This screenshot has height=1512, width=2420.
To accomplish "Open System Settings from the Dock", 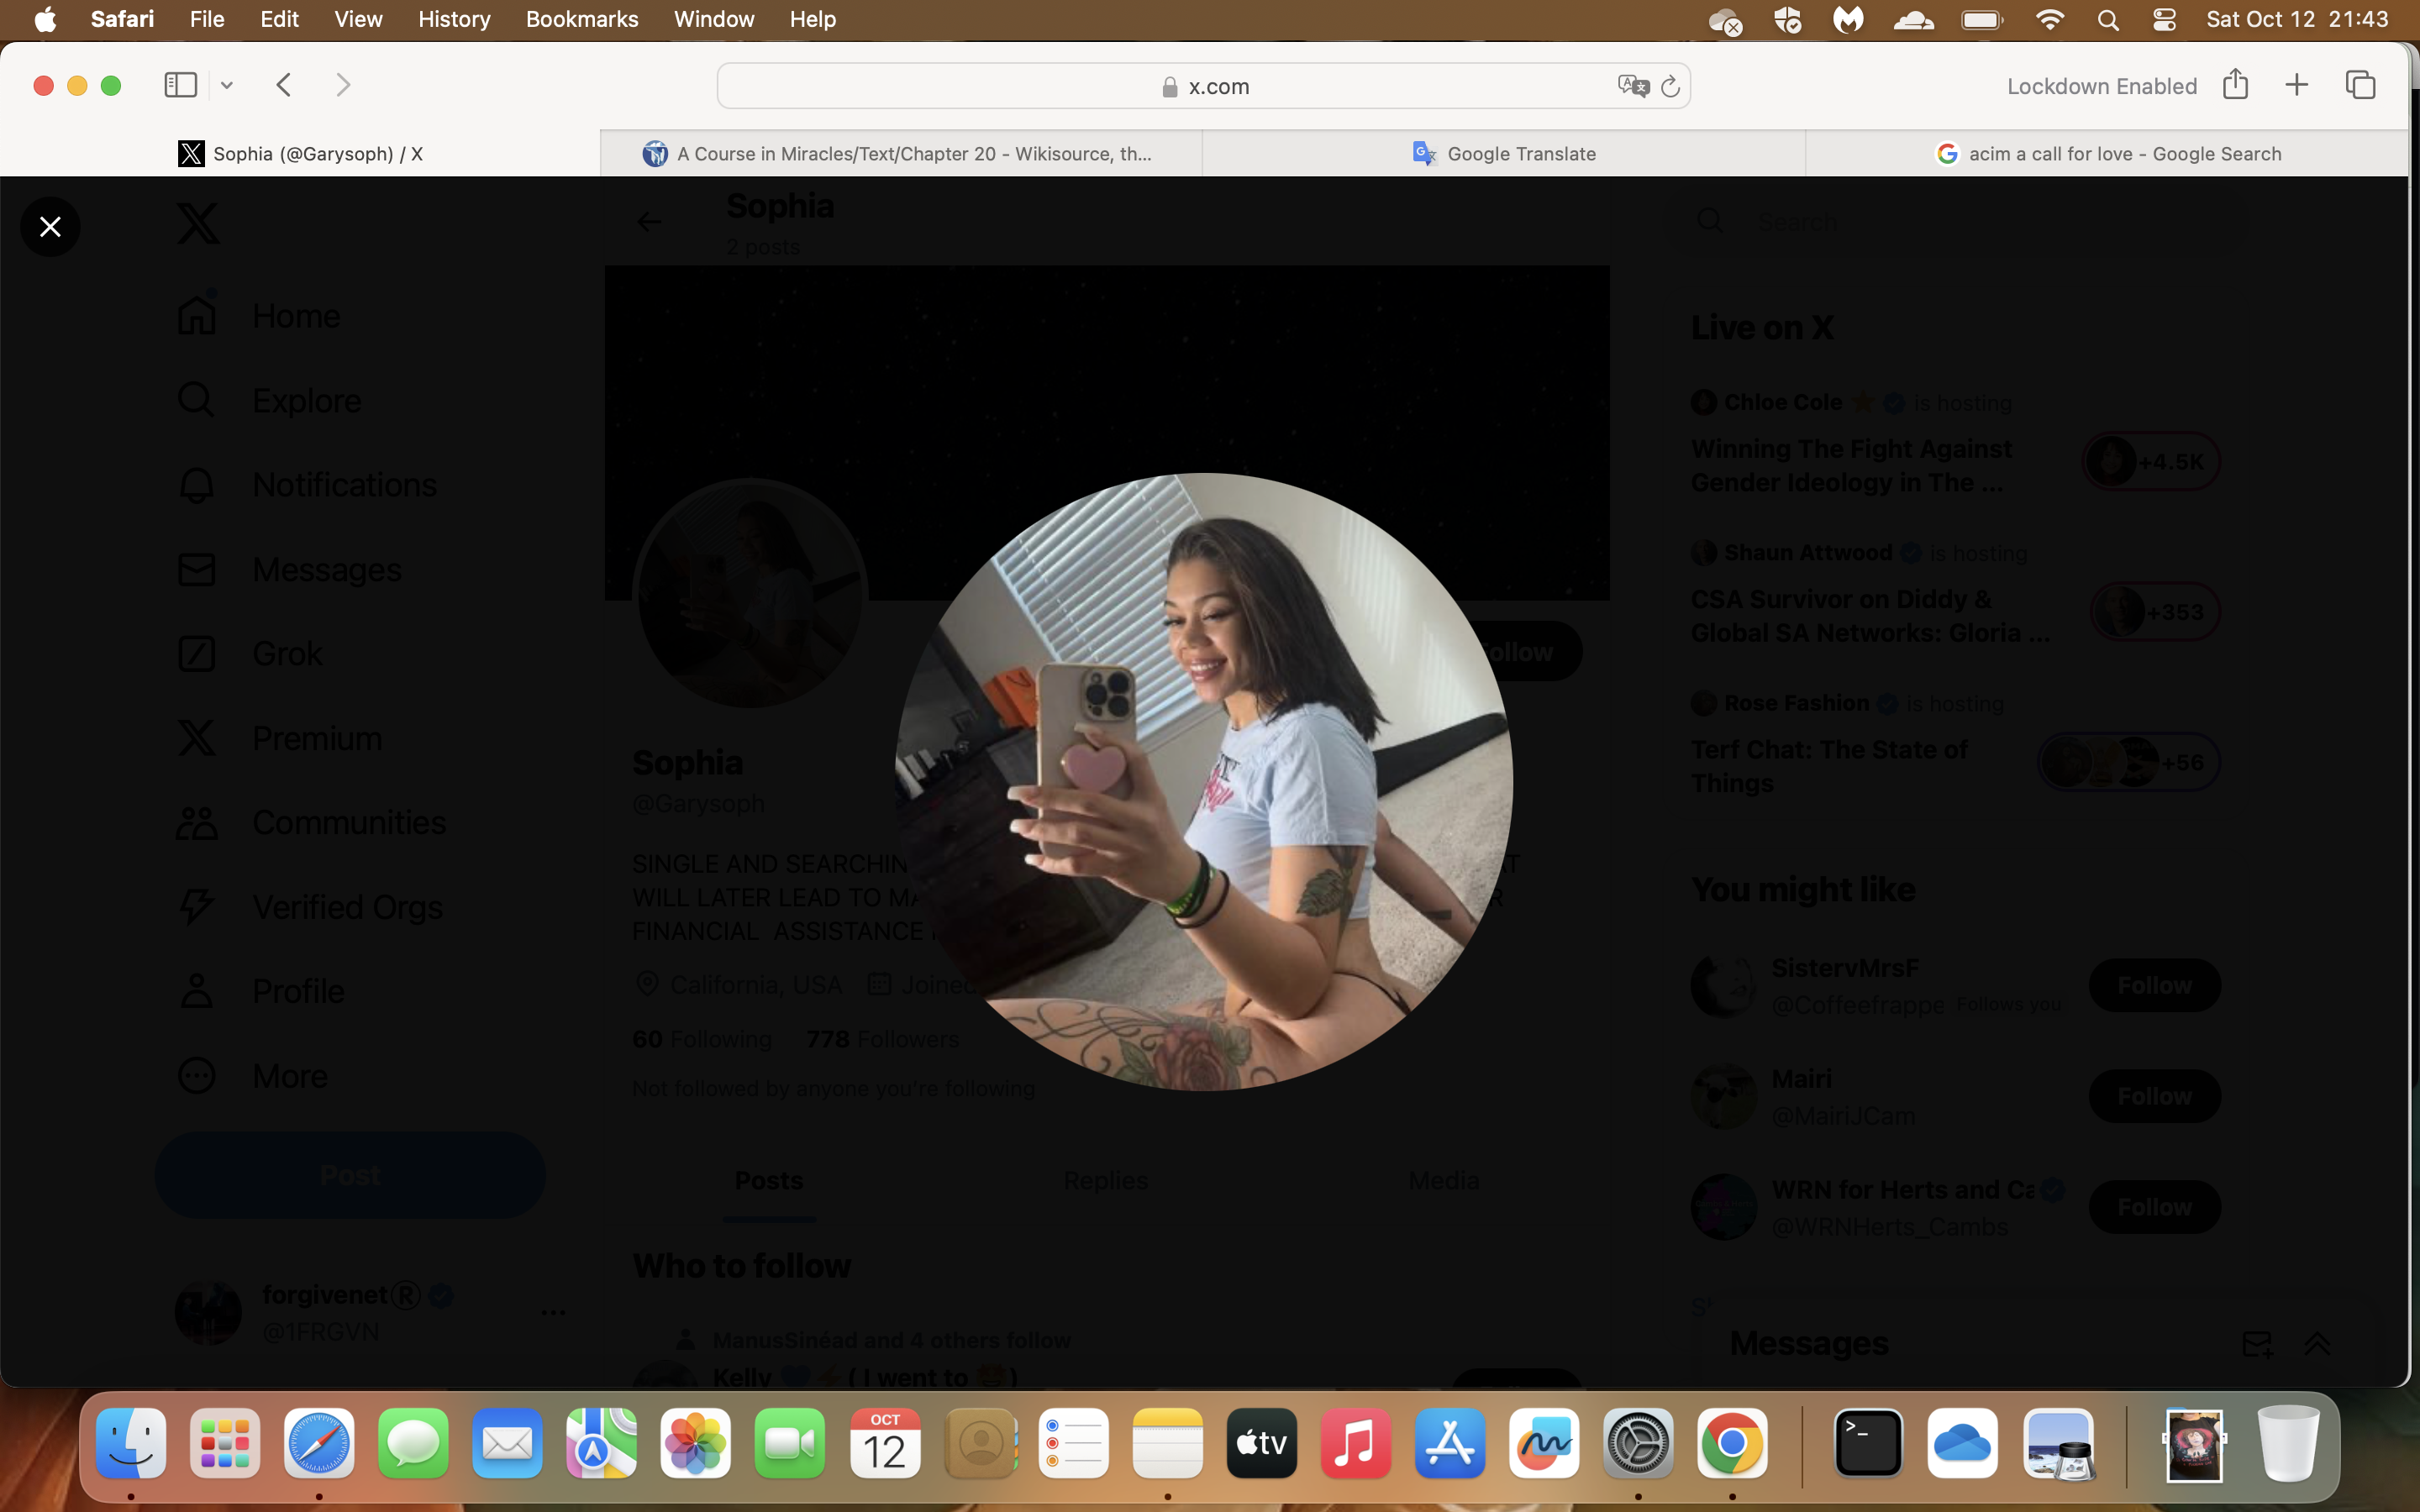I will click(1638, 1443).
